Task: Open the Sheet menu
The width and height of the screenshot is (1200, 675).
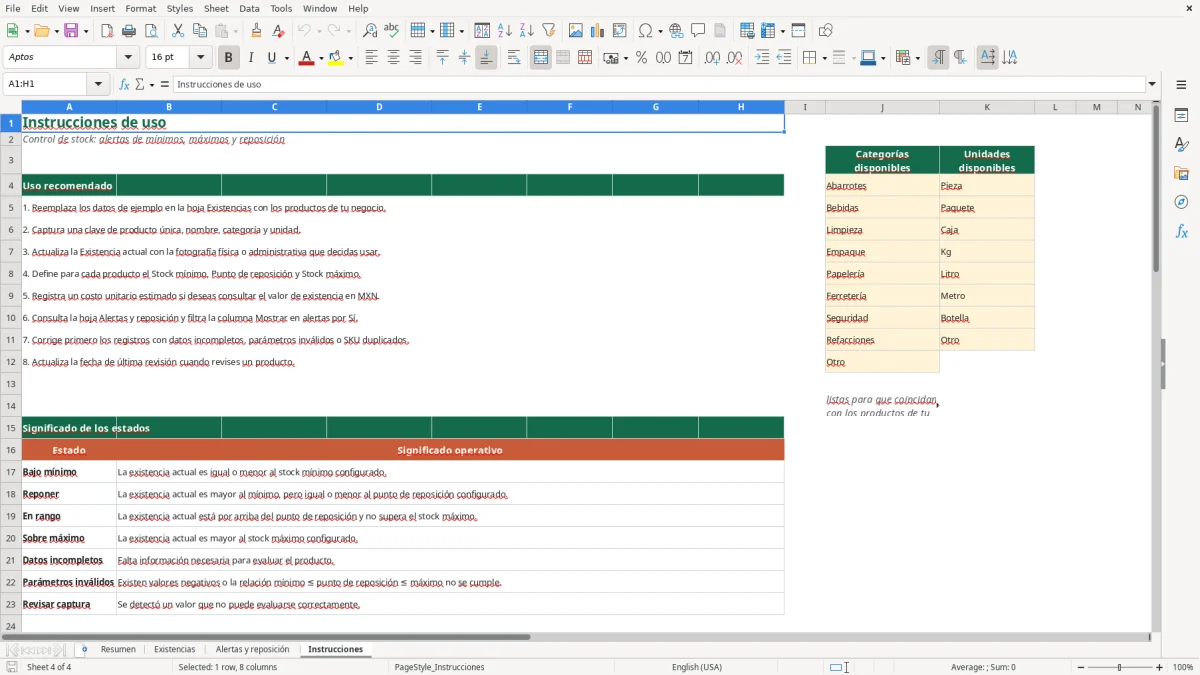Action: (x=216, y=8)
